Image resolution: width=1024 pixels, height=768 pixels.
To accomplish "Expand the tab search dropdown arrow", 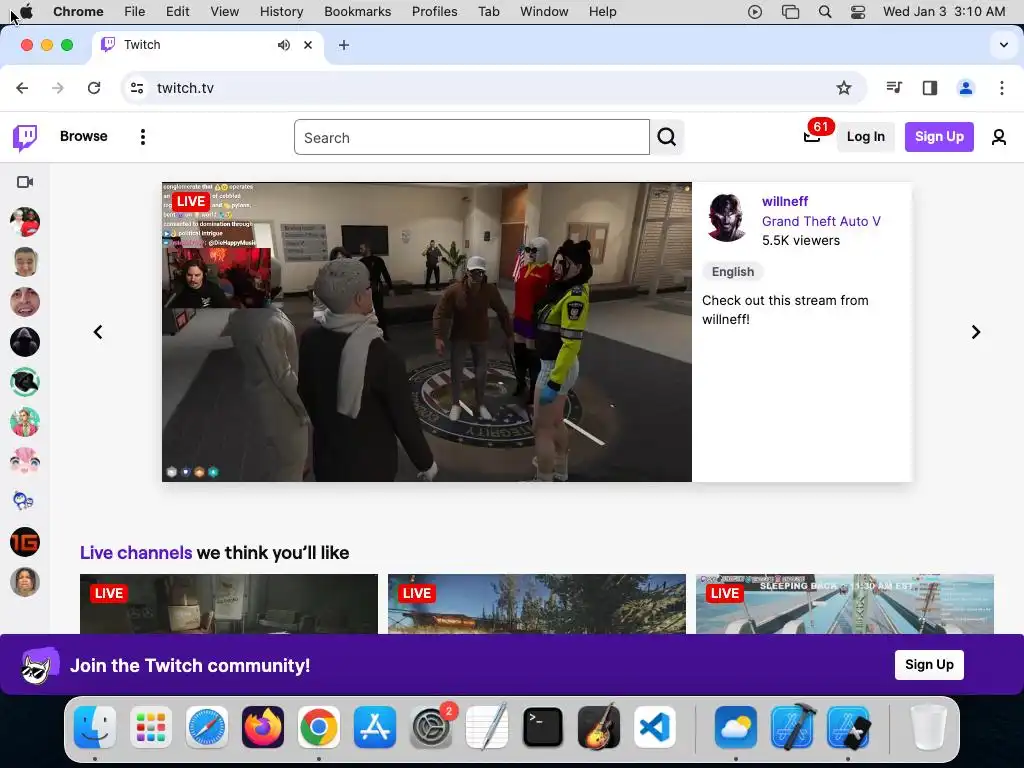I will pyautogui.click(x=1003, y=45).
